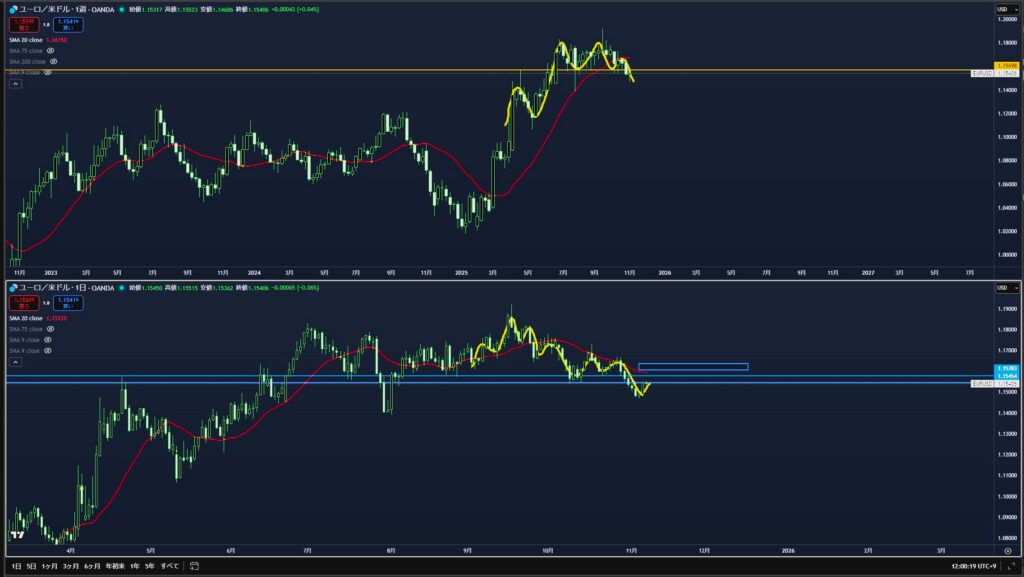Click the TradingView logo on daily chart
Image resolution: width=1024 pixels, height=577 pixels.
(16, 535)
